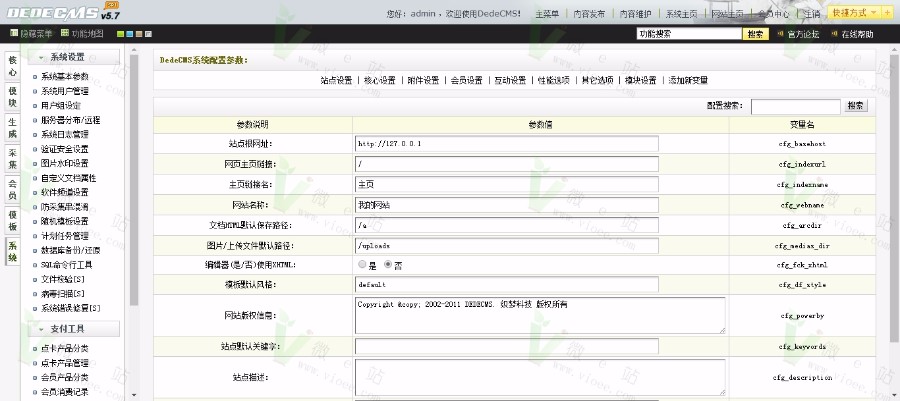
Task: Click the plus icon beside 快捷方式
Action: 887,13
